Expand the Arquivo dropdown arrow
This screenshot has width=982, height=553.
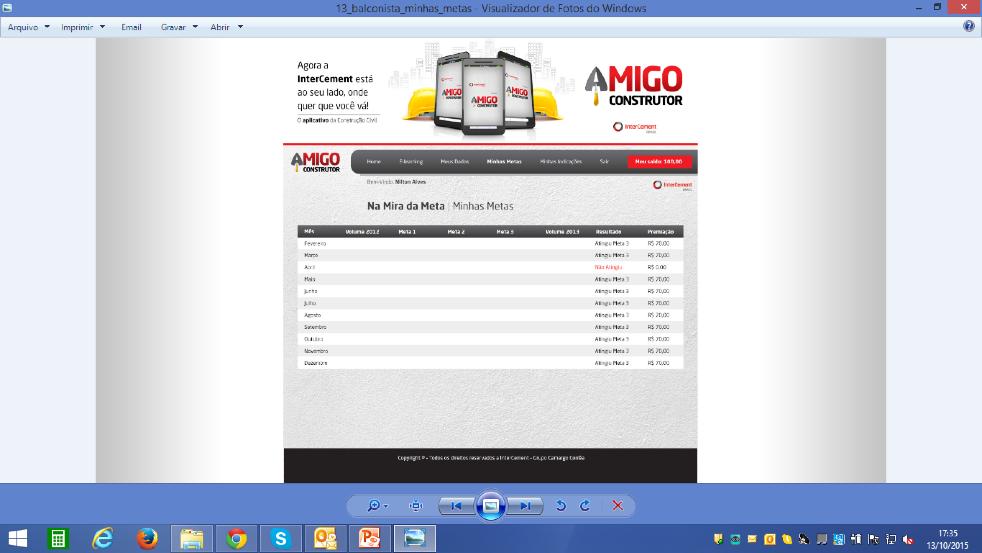pyautogui.click(x=47, y=27)
